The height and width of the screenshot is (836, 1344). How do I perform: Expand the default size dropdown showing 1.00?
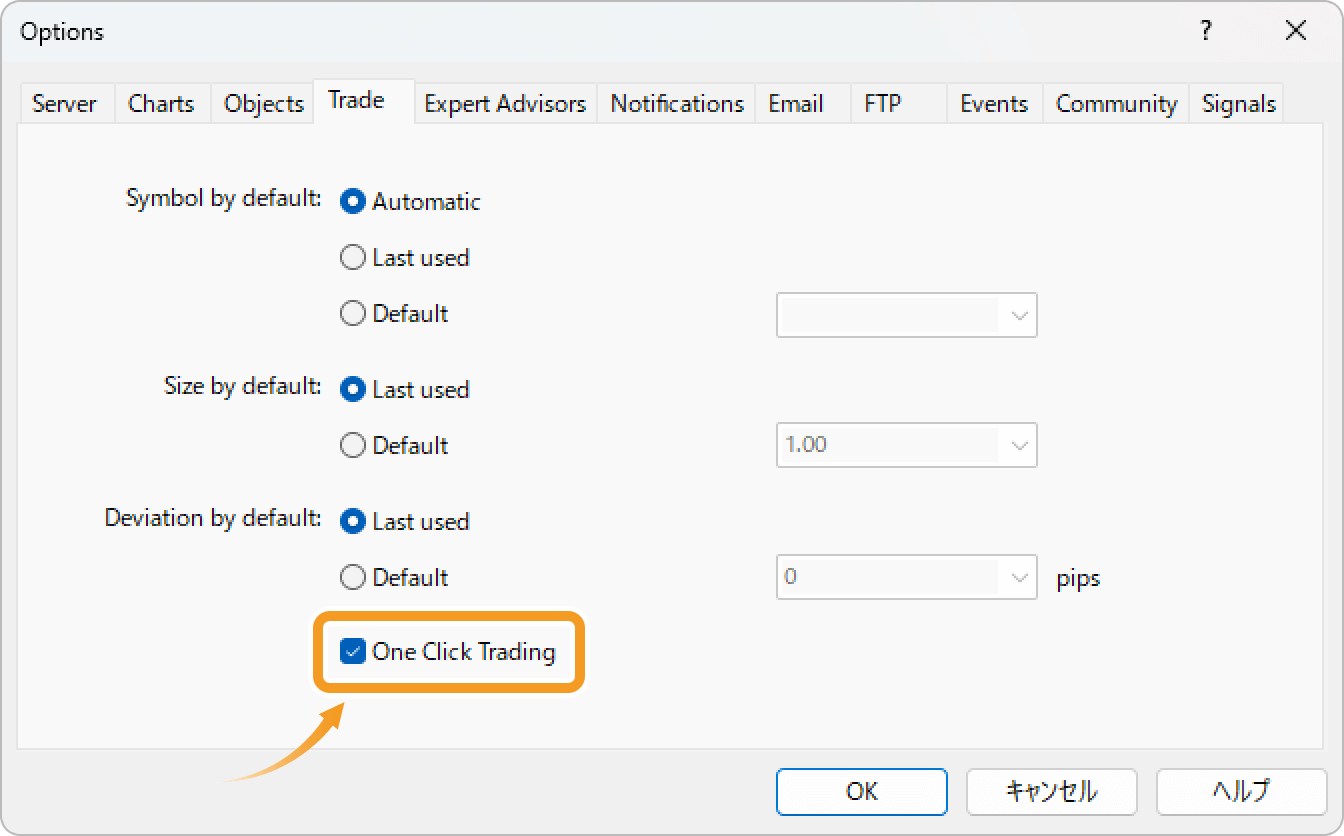click(1019, 445)
